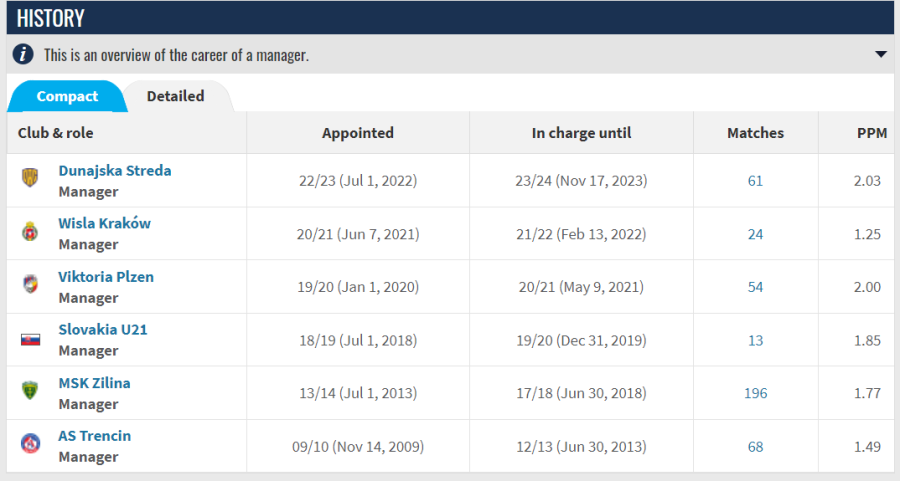900x481 pixels.
Task: Open the Dunajska Streda club link
Action: pyautogui.click(x=115, y=170)
